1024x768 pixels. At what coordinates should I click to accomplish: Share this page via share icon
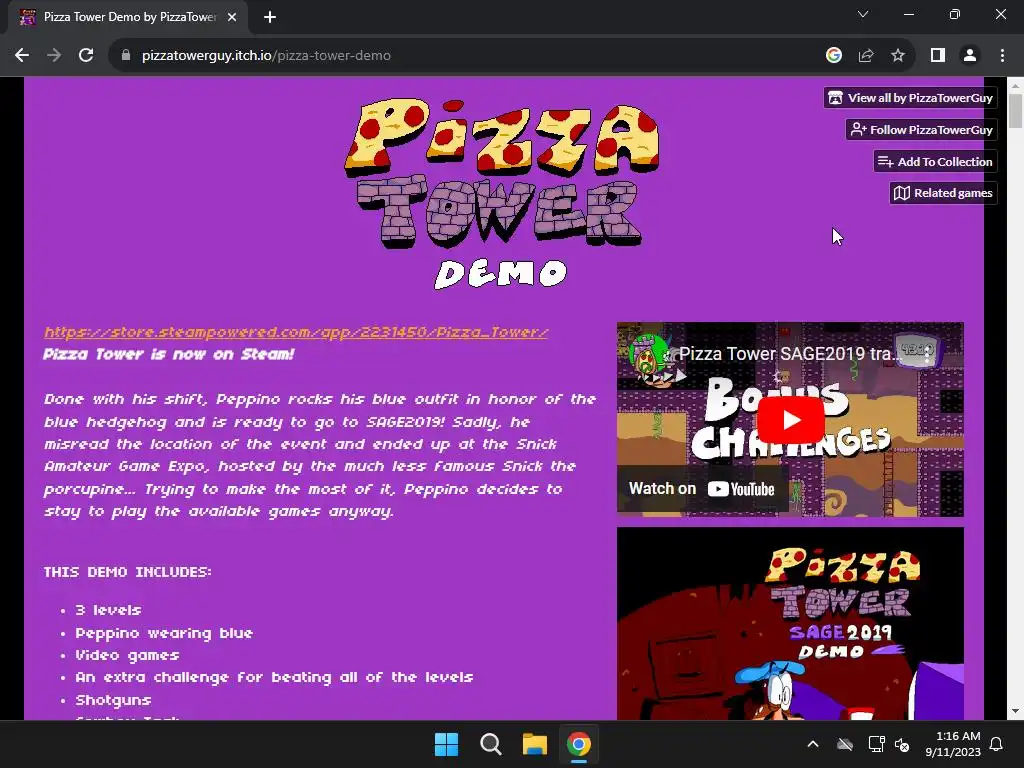click(x=866, y=56)
